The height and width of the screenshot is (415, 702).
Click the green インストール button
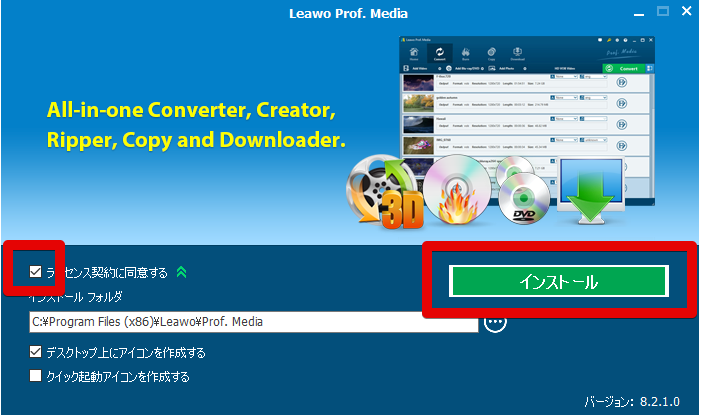(x=559, y=281)
